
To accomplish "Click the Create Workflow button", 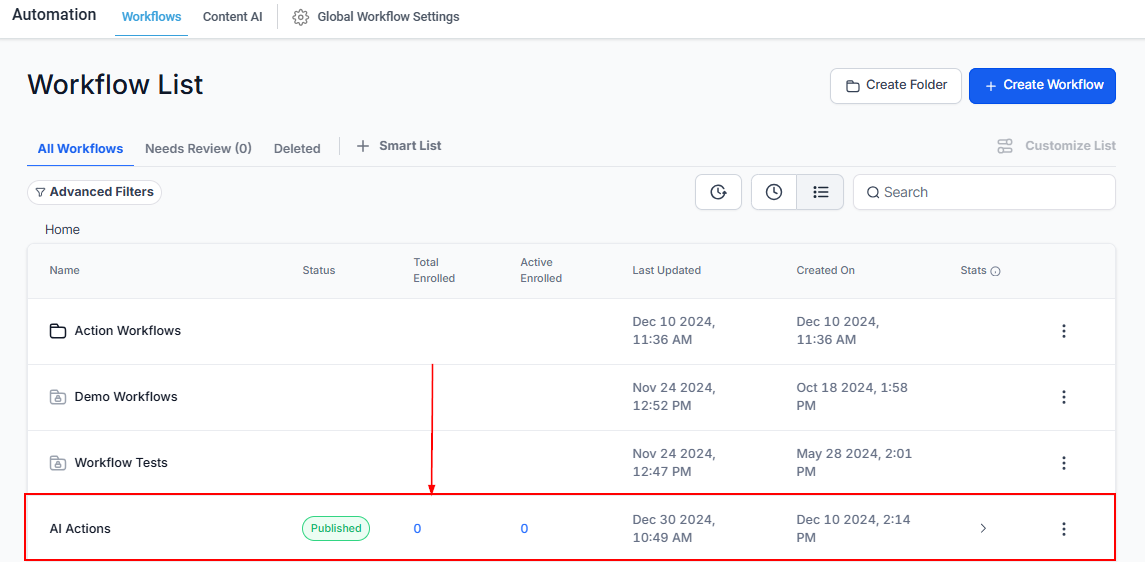I will tap(1043, 85).
